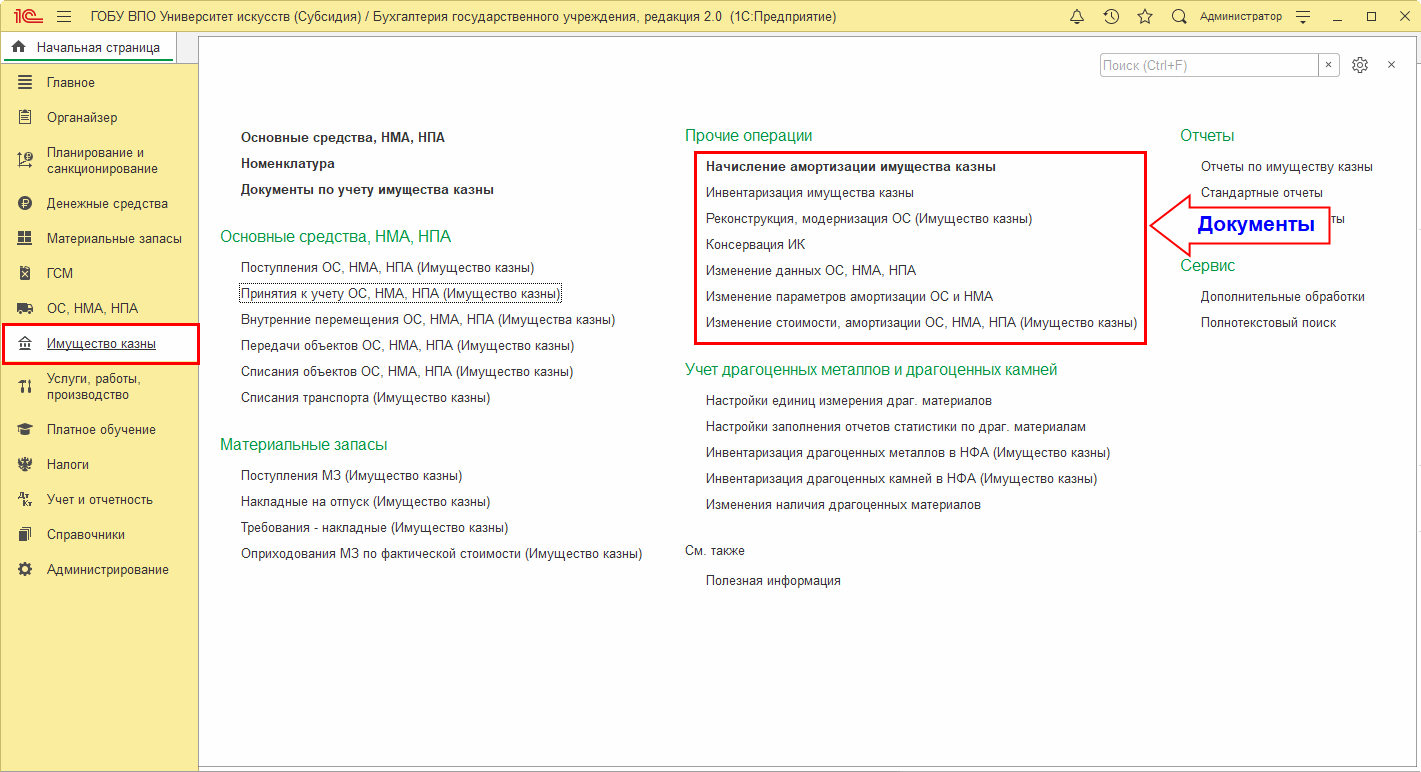The height and width of the screenshot is (772, 1421).
Task: Open Полезная информация link
Action: tap(773, 581)
